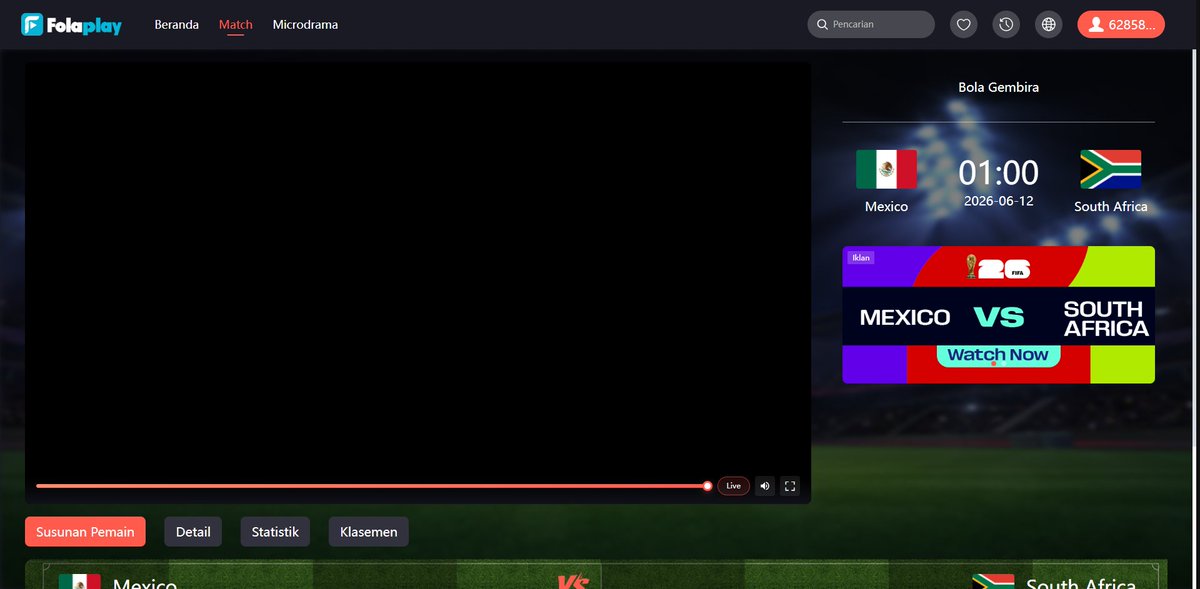This screenshot has height=589, width=1200.
Task: Click the Mexico flag in match card
Action: [886, 169]
